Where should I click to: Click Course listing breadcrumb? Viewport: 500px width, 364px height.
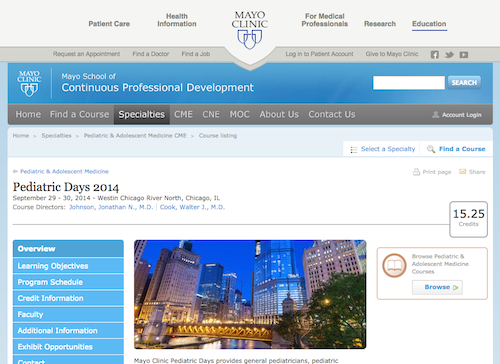(x=218, y=136)
